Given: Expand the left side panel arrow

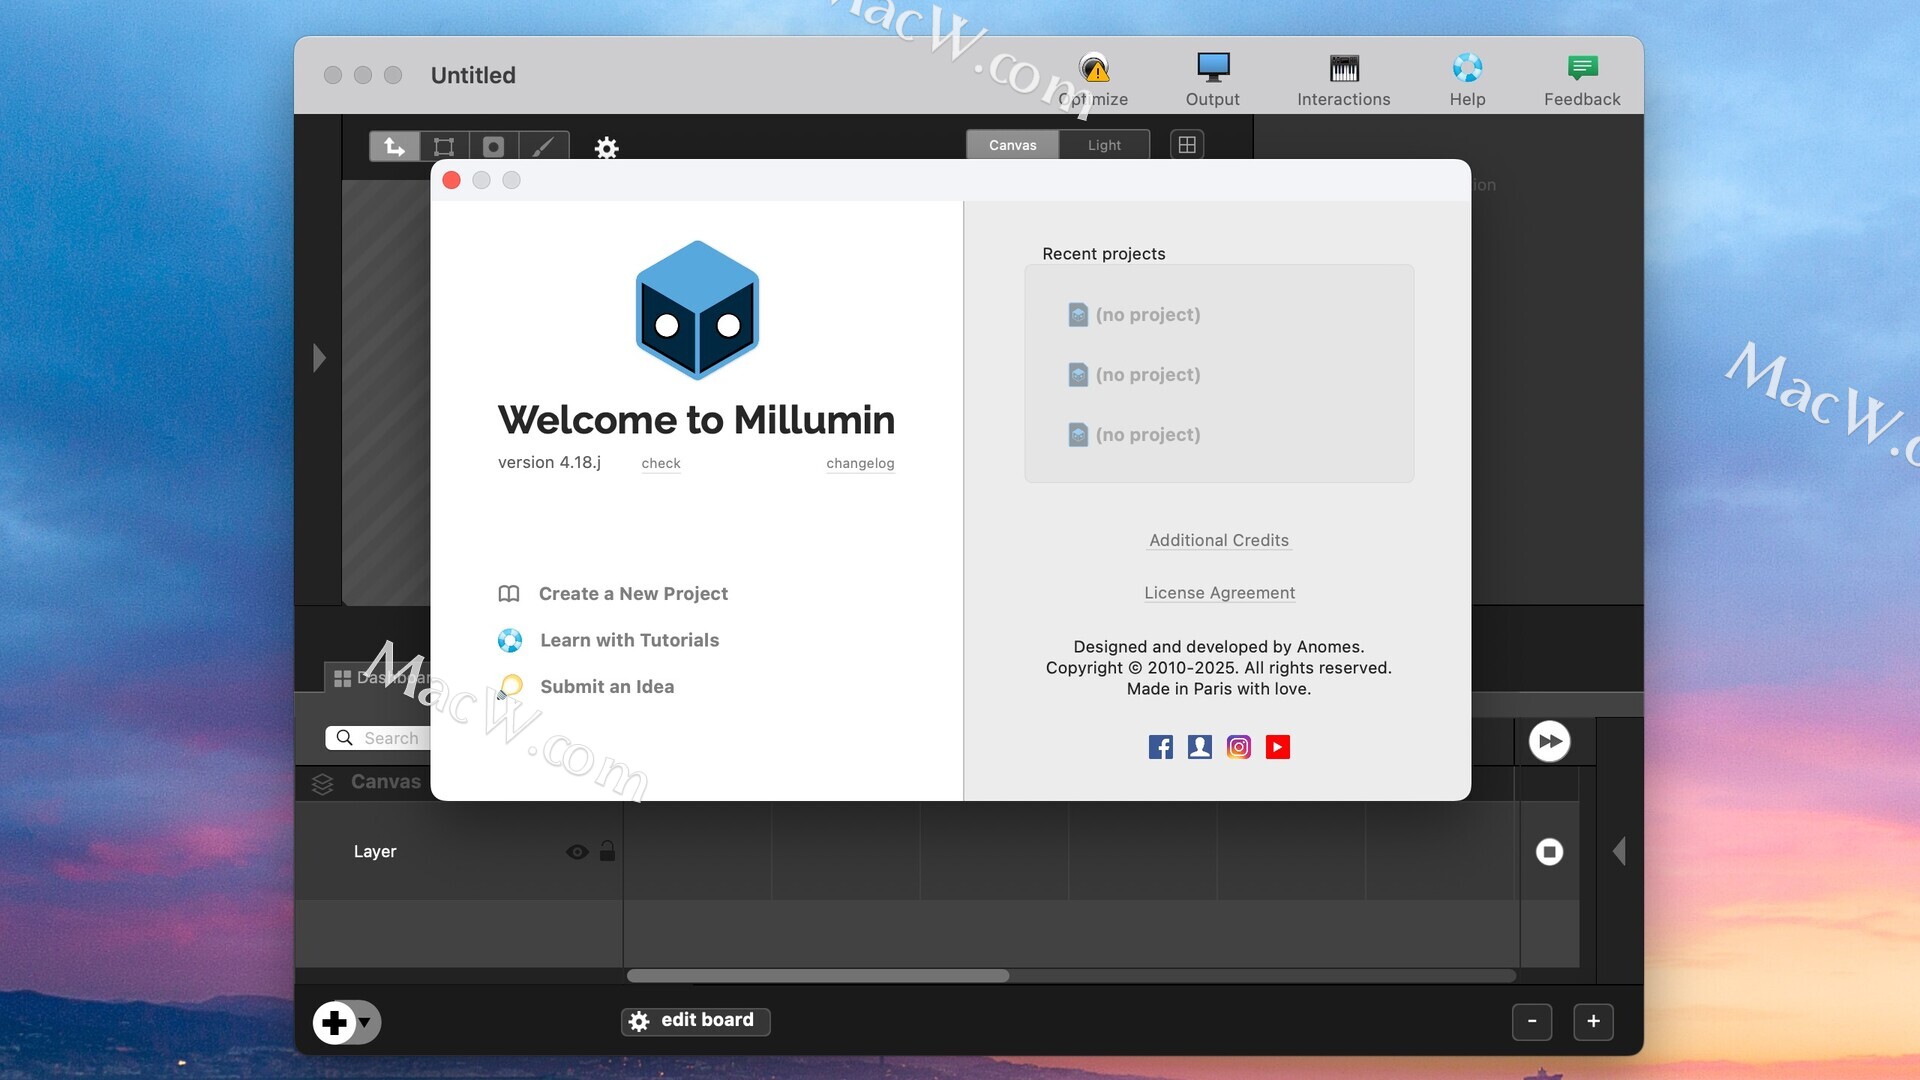Looking at the screenshot, I should click(x=319, y=357).
